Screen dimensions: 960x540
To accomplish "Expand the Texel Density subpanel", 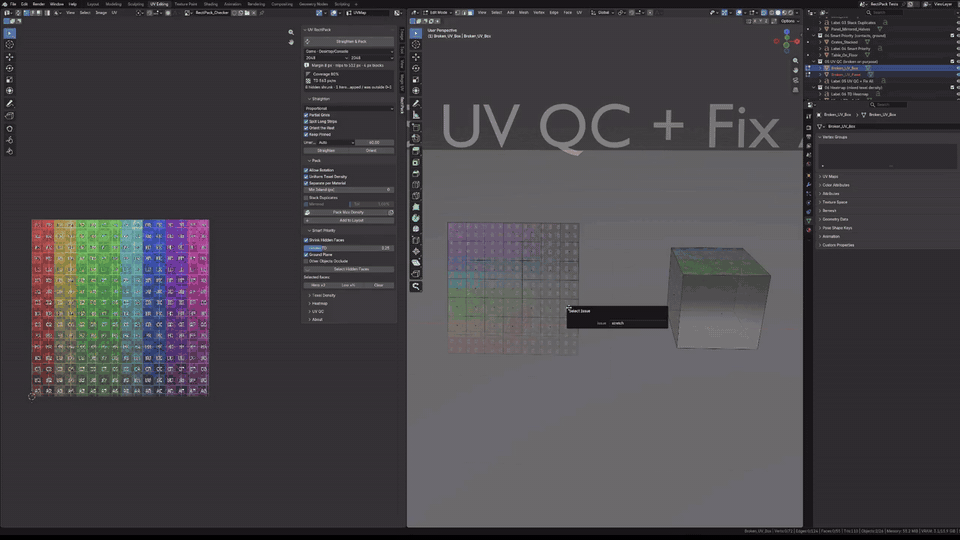I will point(323,295).
